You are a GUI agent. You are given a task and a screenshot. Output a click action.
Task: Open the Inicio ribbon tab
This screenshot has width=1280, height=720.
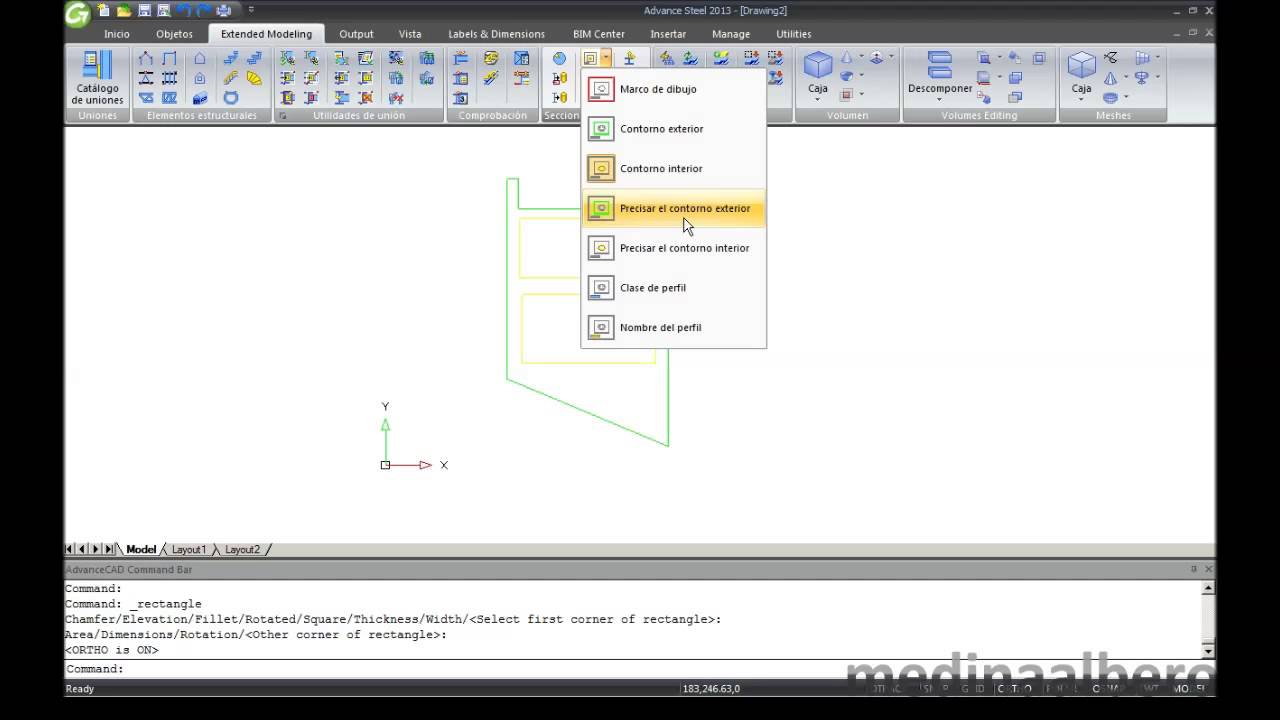(x=117, y=34)
